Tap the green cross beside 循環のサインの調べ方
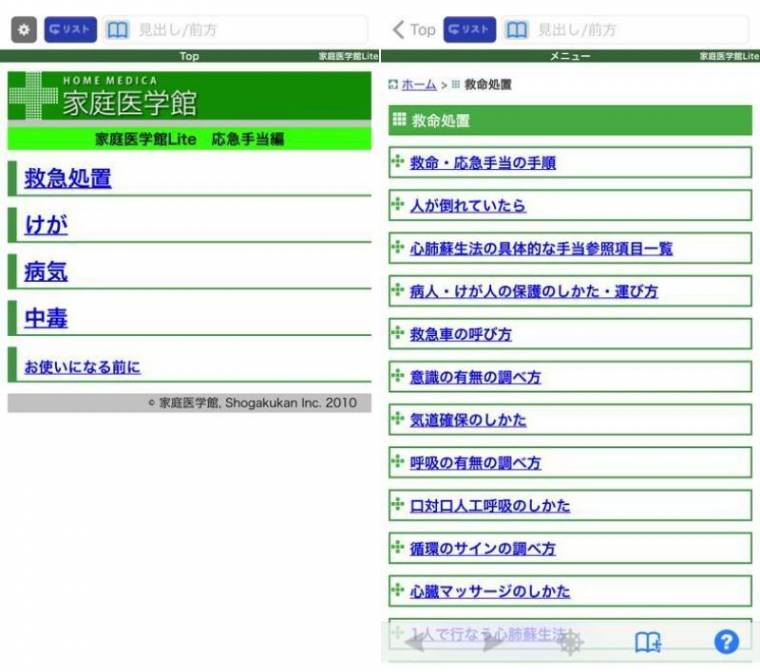This screenshot has width=760, height=672. pyautogui.click(x=397, y=546)
